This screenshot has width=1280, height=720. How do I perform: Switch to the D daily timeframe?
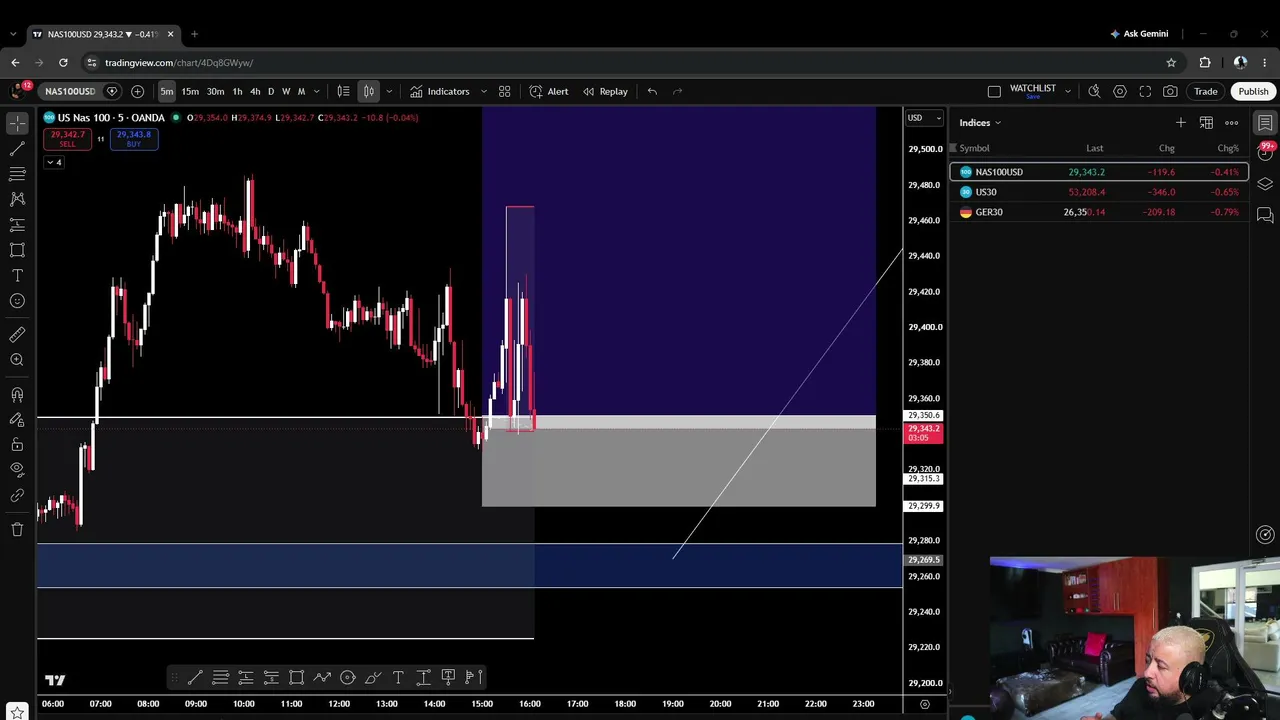[x=270, y=91]
